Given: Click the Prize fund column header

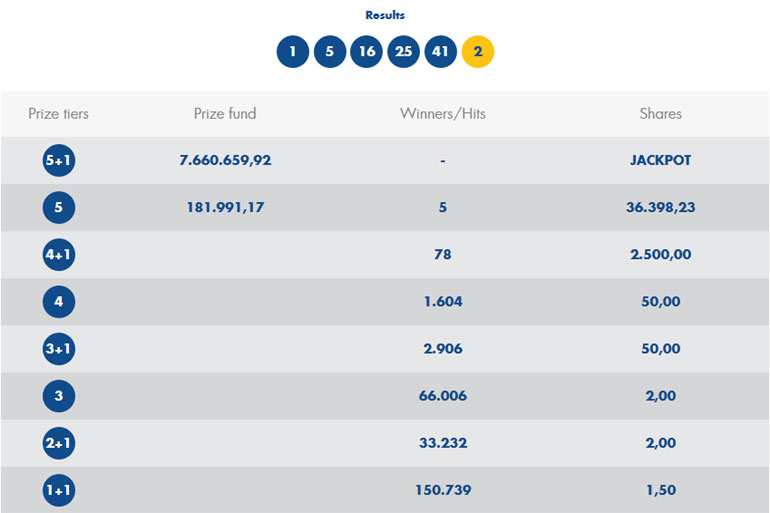Looking at the screenshot, I should [225, 114].
